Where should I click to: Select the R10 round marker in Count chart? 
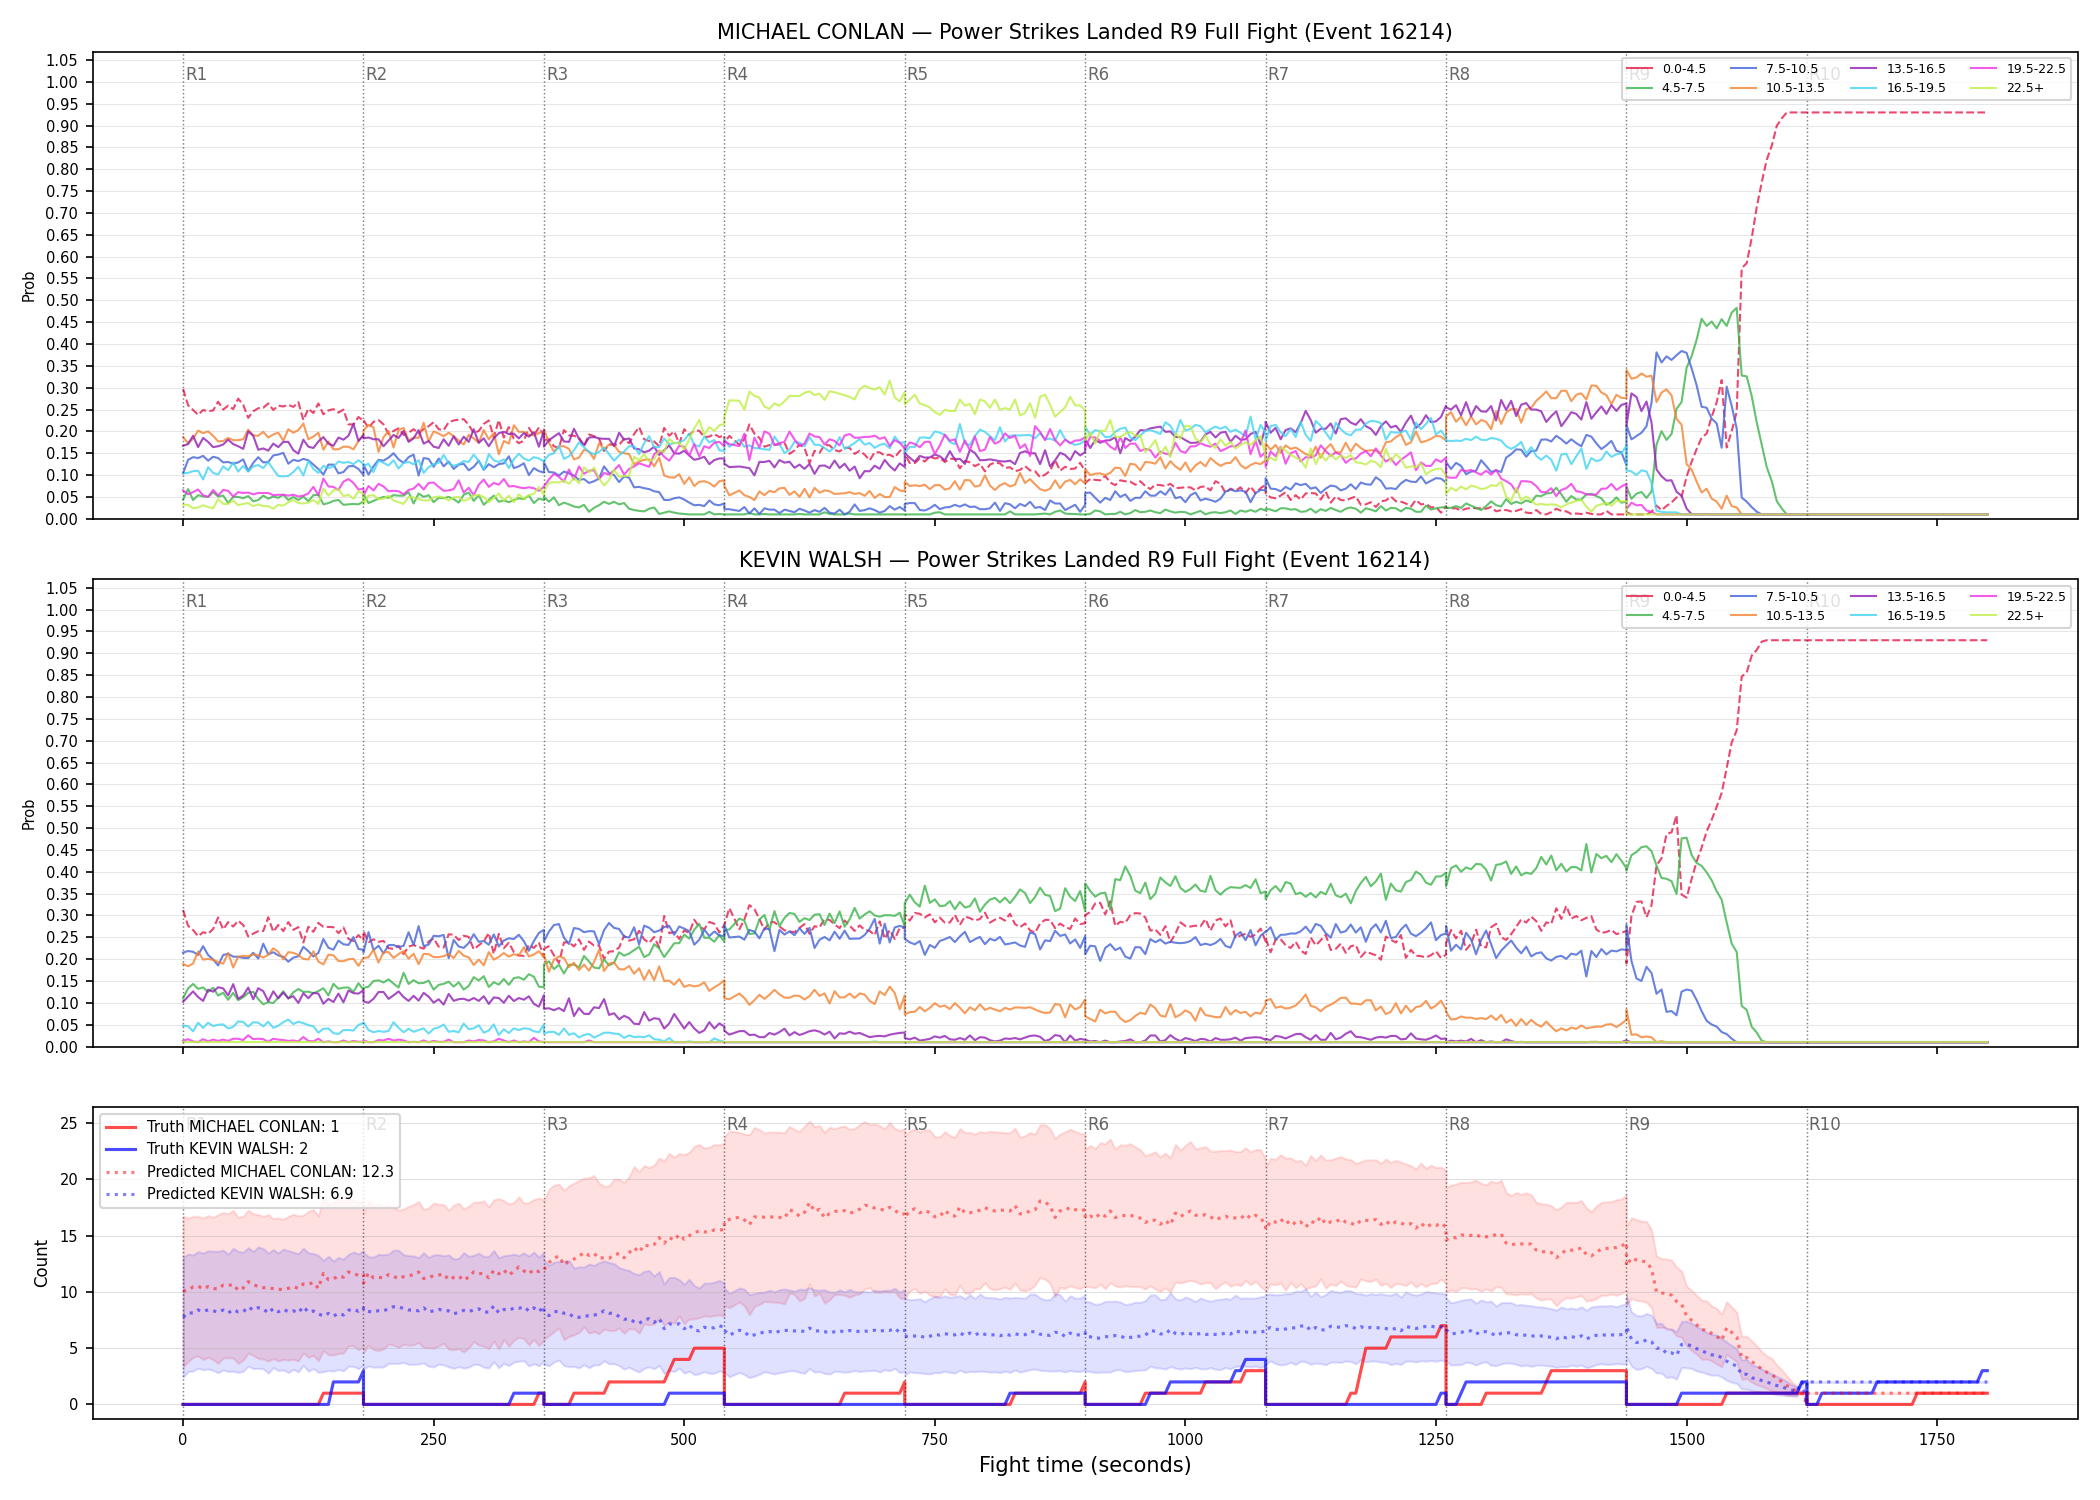(1824, 1124)
